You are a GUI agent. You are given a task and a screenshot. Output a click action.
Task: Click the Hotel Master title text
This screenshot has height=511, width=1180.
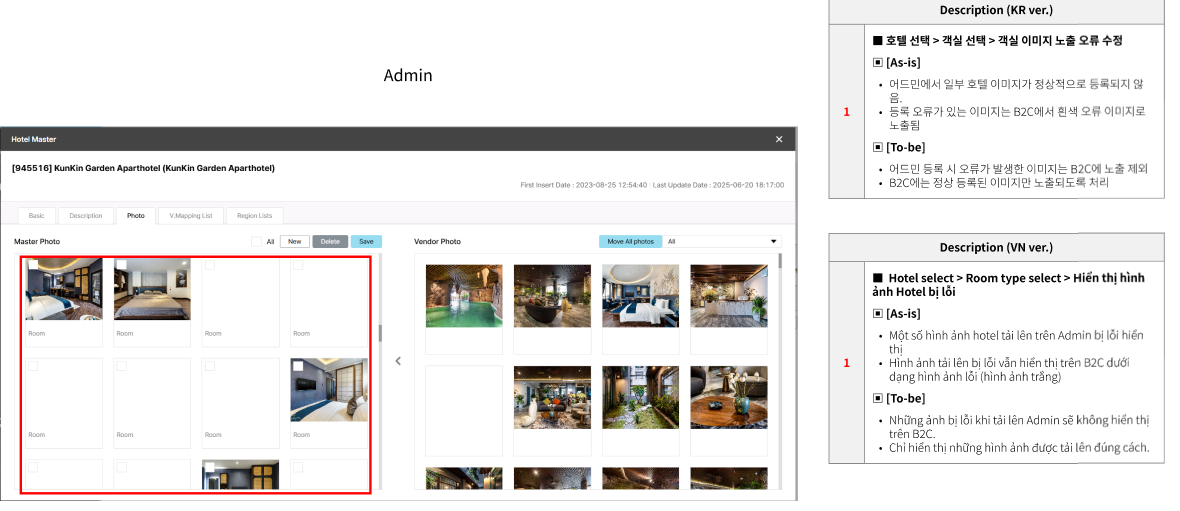click(x=34, y=139)
